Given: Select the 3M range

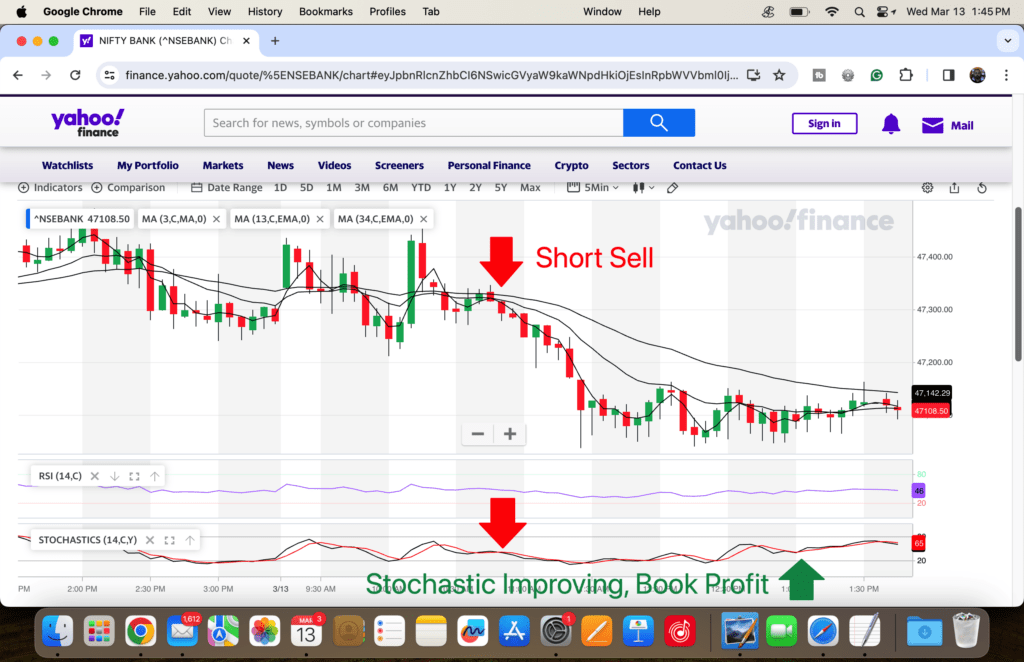Looking at the screenshot, I should tap(362, 187).
